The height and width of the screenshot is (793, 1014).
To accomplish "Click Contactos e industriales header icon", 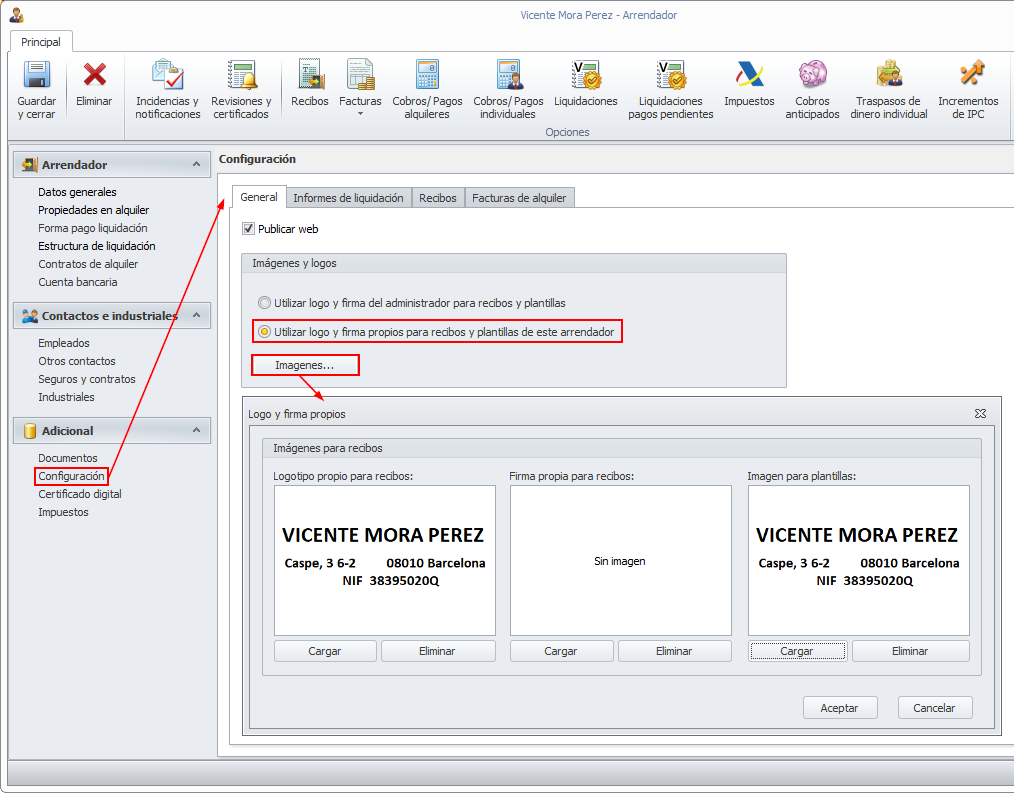I will click(30, 316).
